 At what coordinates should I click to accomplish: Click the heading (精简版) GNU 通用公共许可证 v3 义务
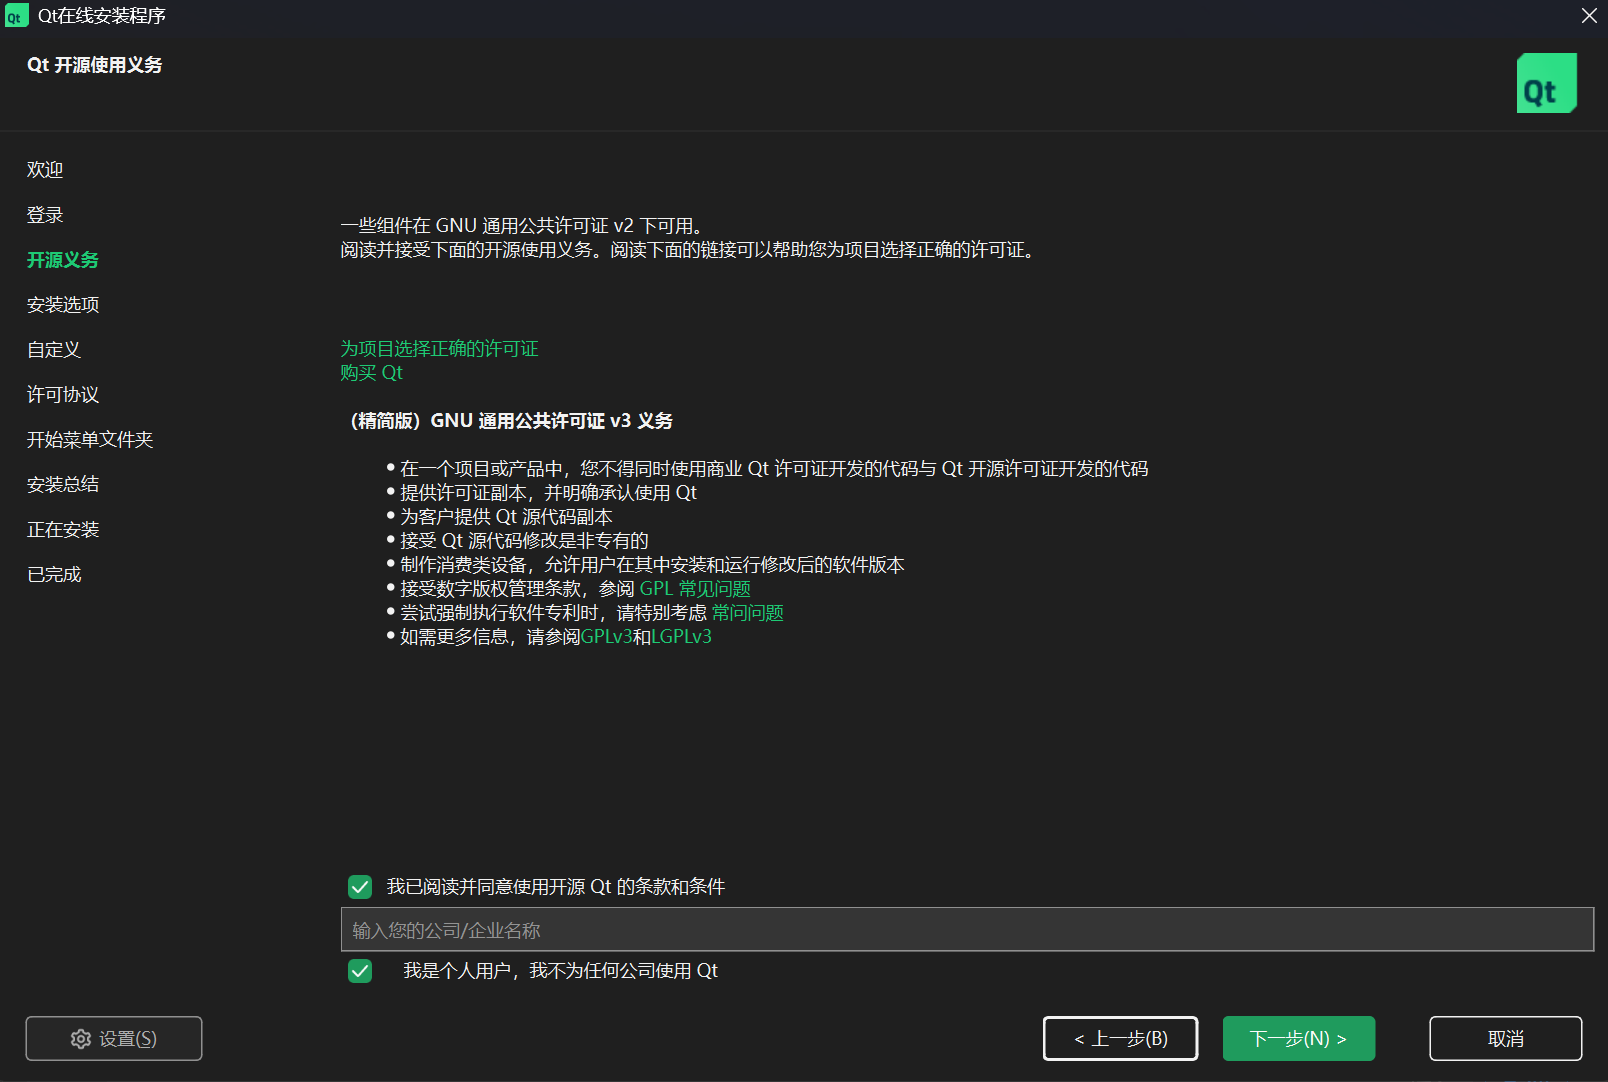[x=510, y=421]
